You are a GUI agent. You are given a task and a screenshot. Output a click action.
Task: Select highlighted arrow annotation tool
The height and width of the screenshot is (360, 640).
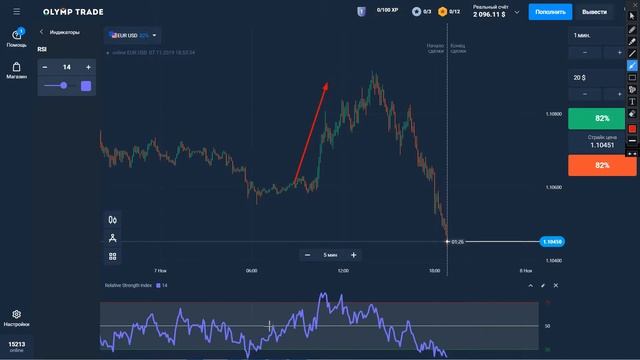click(632, 65)
